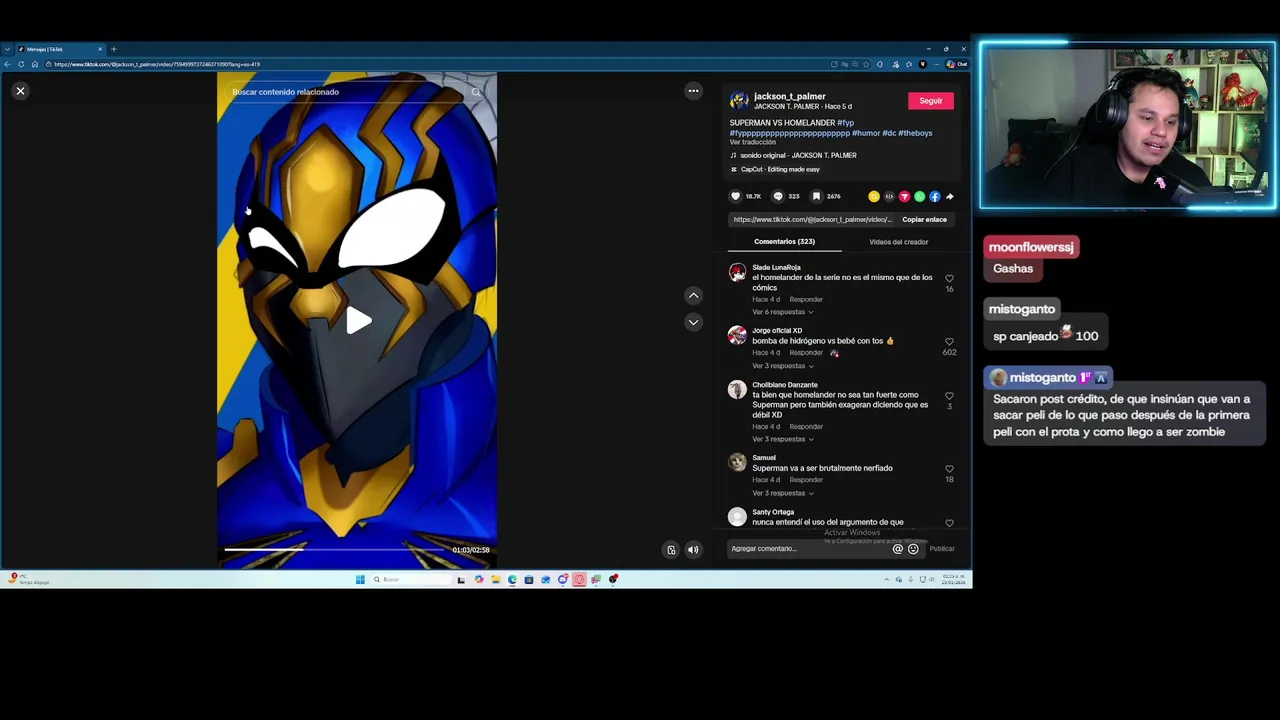Like Cholibiano Danzante's comment

coord(949,396)
